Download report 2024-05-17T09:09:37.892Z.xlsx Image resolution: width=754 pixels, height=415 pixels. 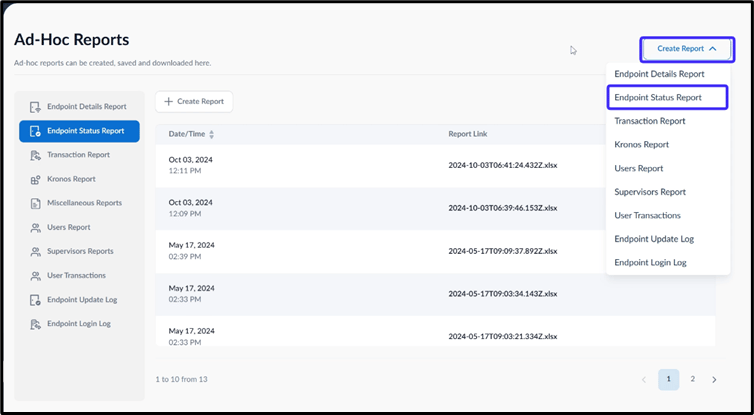coord(503,251)
